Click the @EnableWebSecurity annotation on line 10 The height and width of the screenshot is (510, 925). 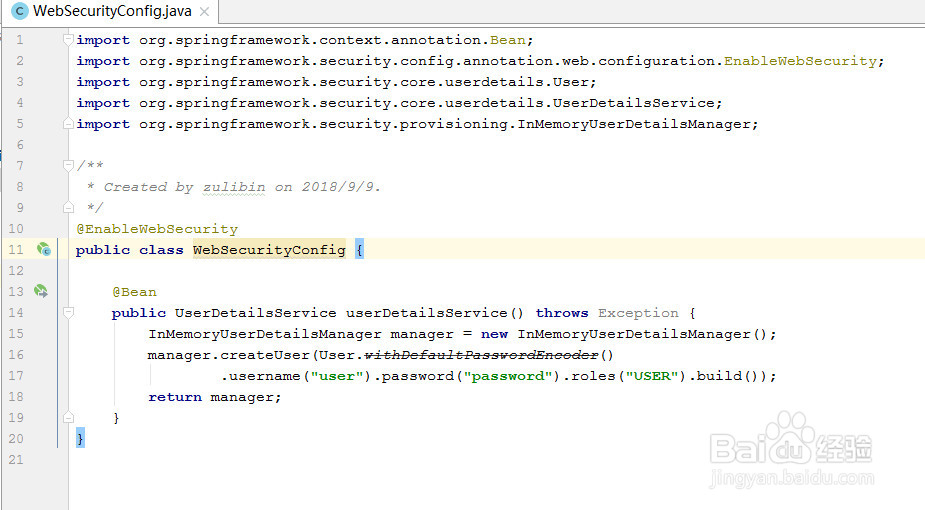click(x=157, y=229)
